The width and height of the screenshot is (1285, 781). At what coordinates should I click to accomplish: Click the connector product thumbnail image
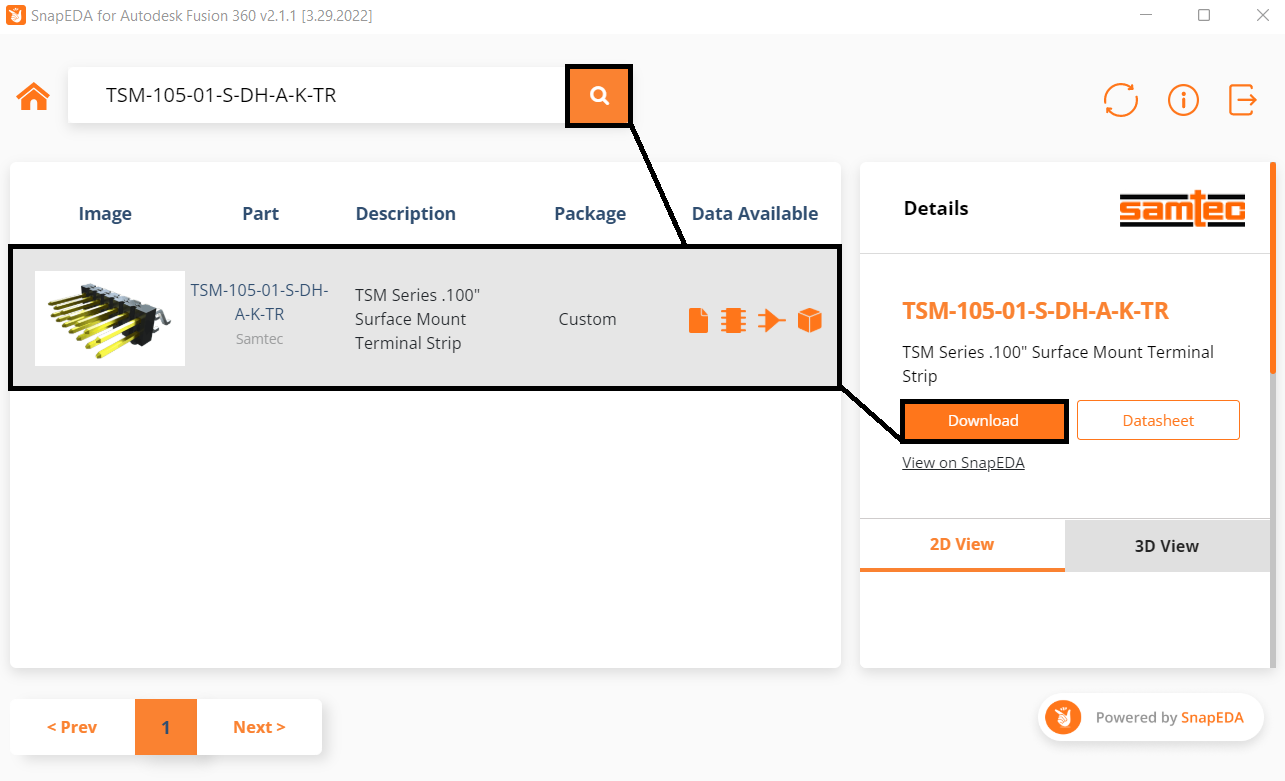coord(110,318)
